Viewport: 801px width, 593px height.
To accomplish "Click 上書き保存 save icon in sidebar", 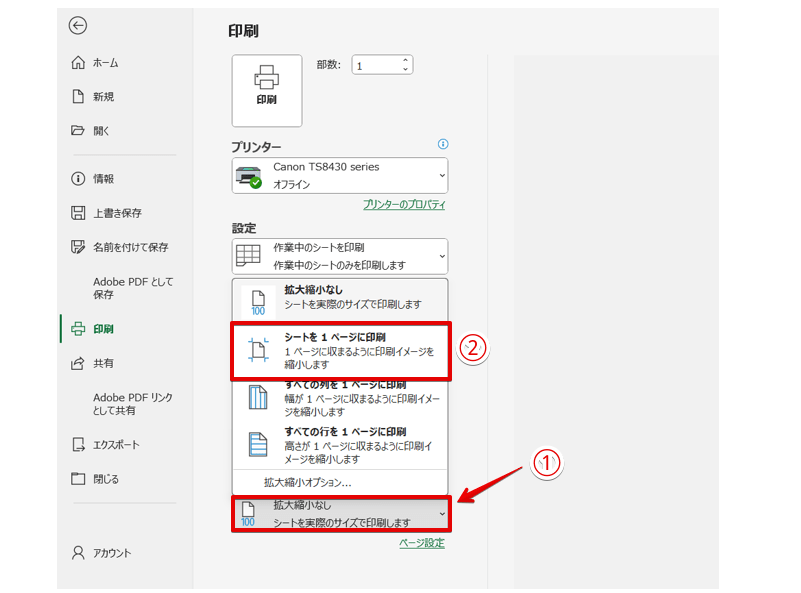I will coord(78,213).
